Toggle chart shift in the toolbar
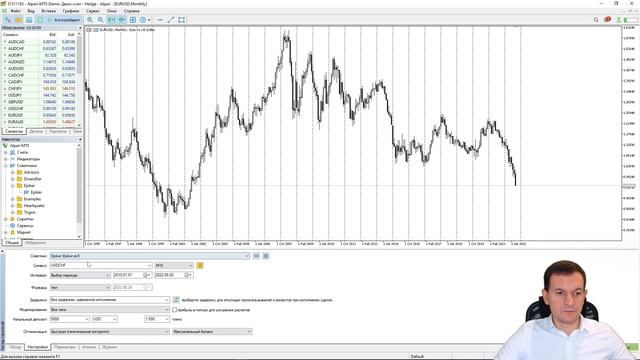 click(x=111, y=20)
